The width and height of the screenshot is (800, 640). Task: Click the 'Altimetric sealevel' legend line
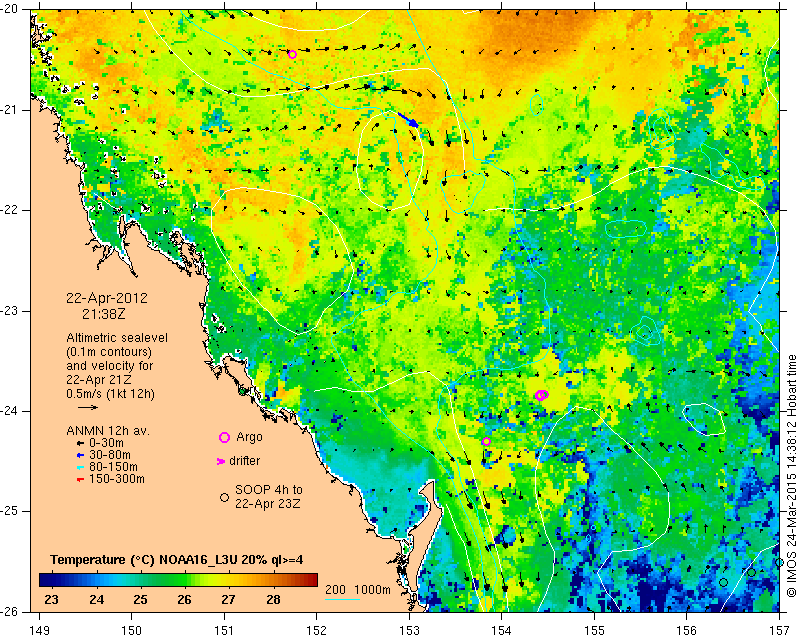click(117, 338)
